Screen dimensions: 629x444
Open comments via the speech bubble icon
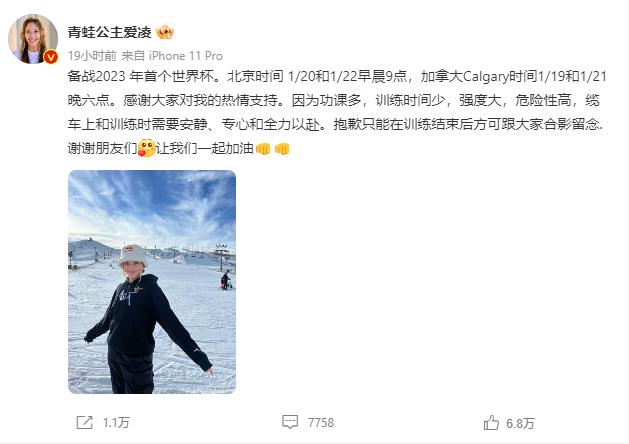[x=290, y=422]
